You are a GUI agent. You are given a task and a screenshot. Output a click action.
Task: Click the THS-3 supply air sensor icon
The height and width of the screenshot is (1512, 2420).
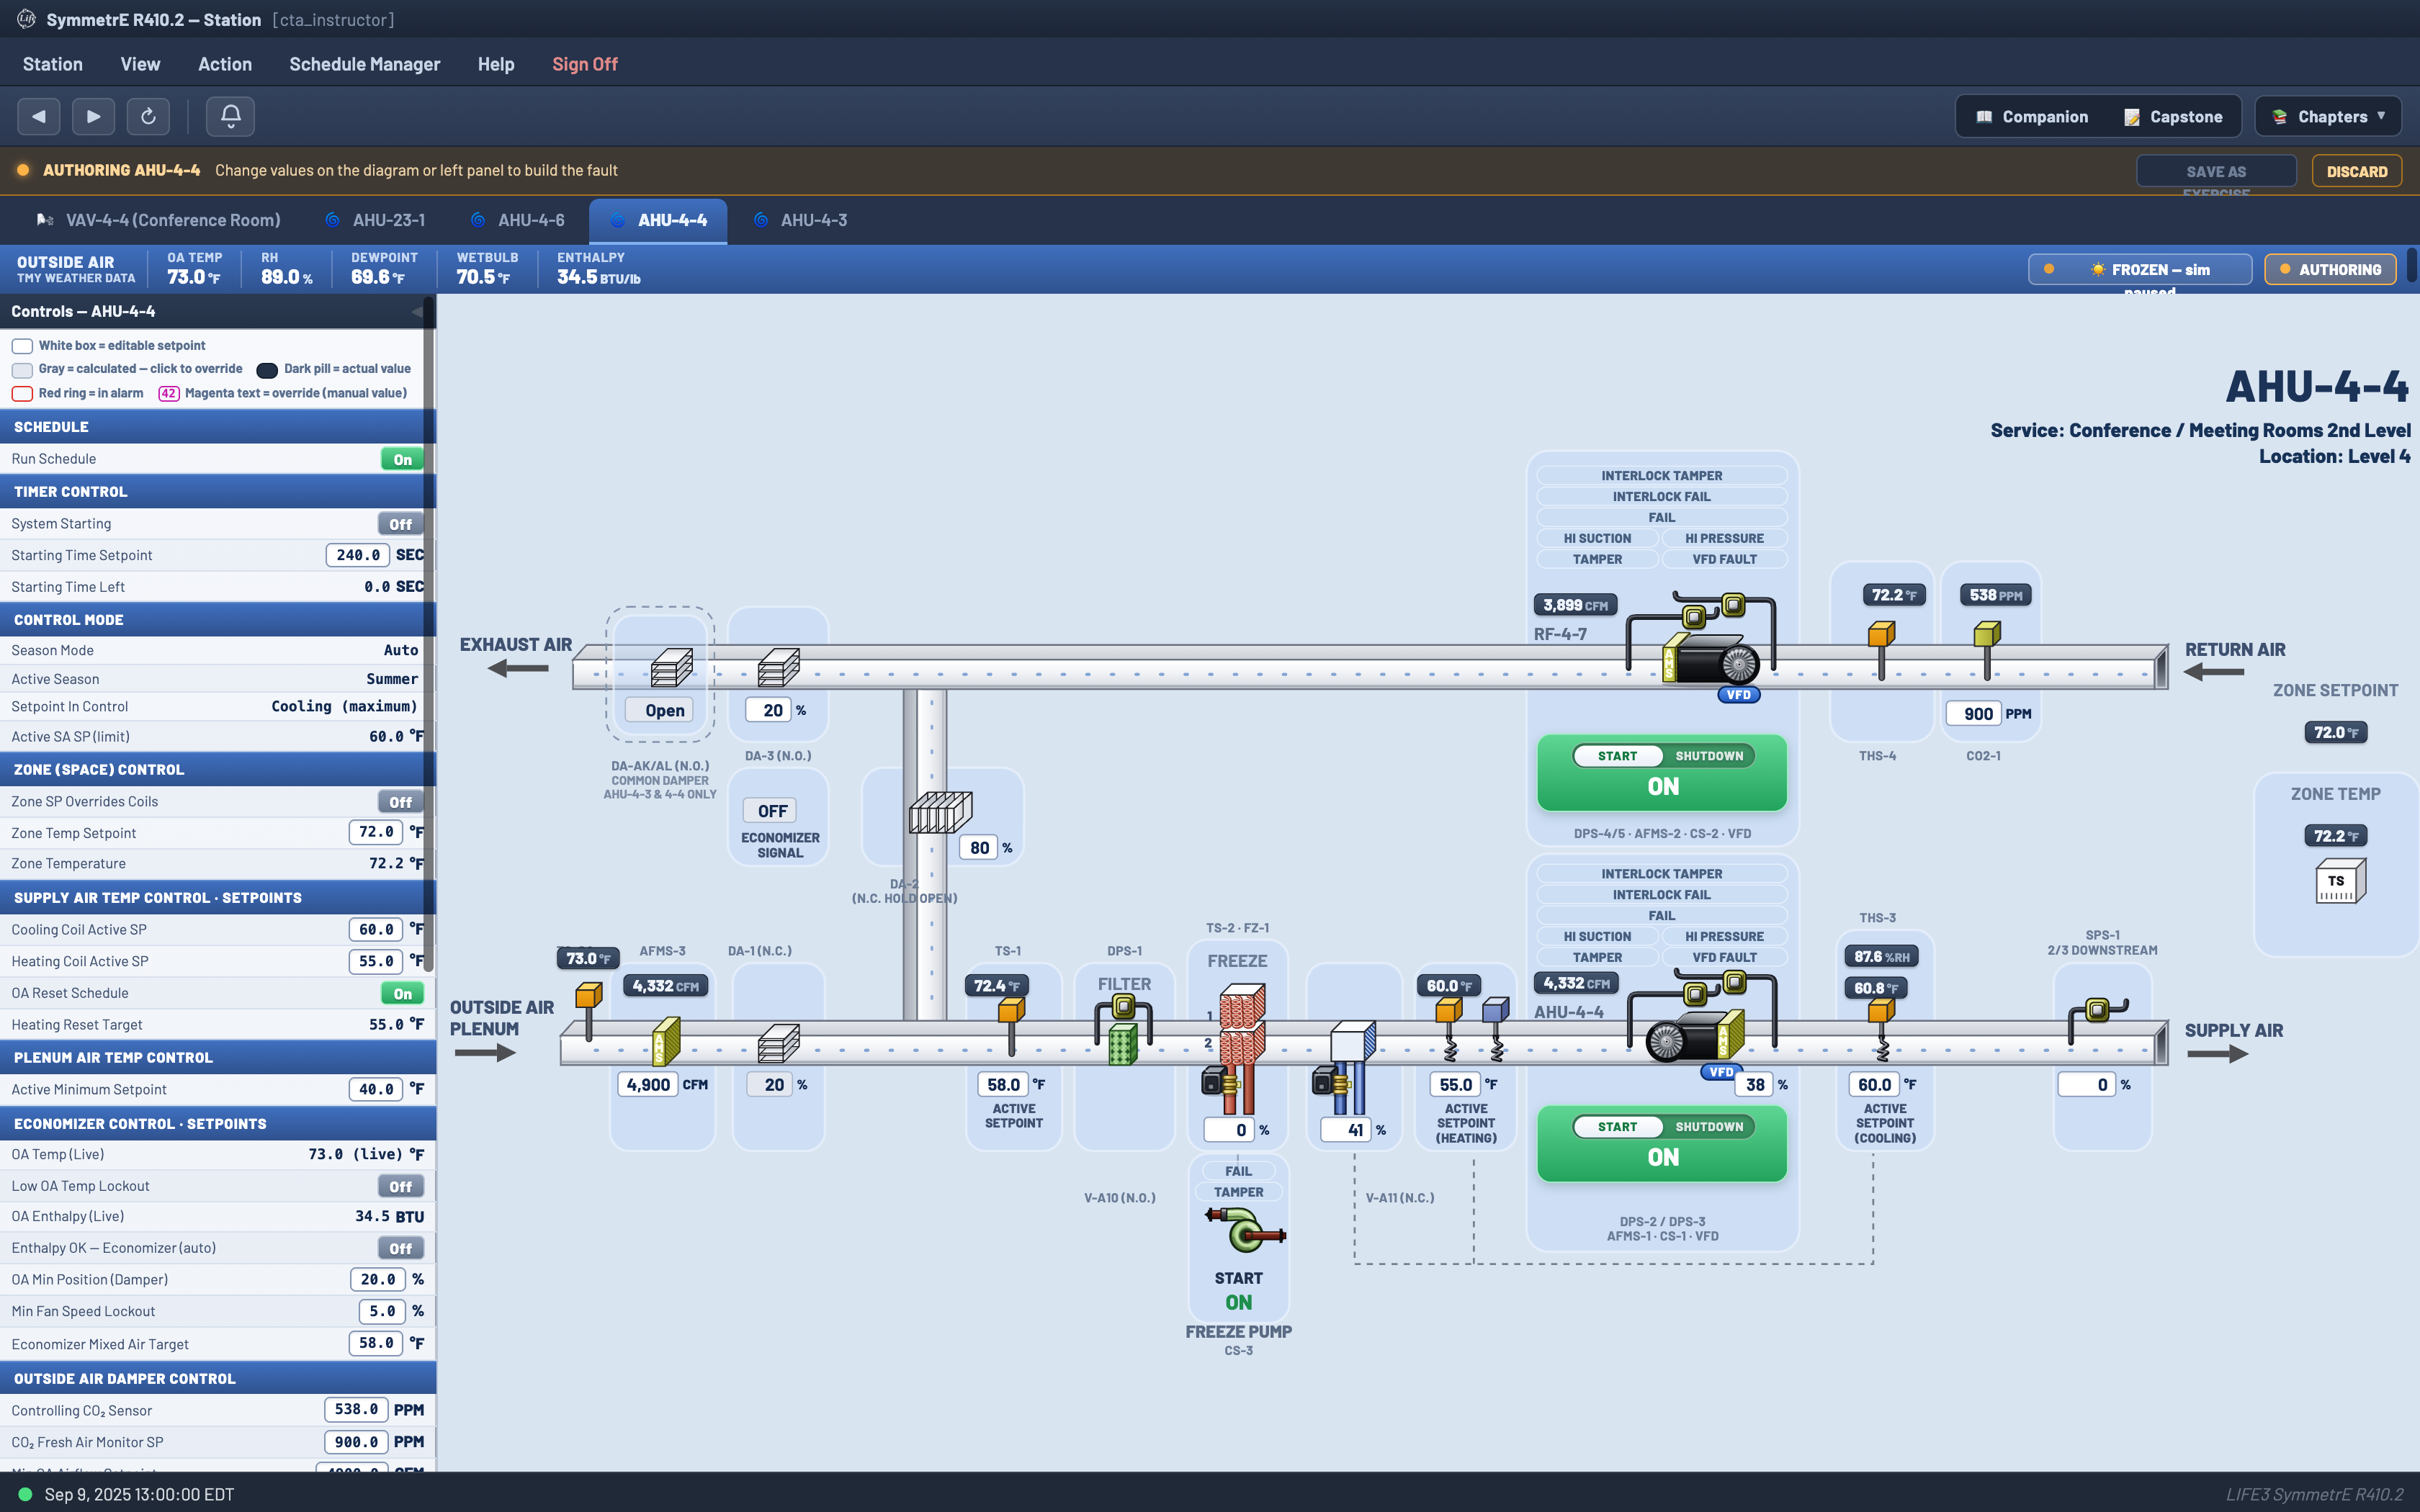click(1881, 1028)
